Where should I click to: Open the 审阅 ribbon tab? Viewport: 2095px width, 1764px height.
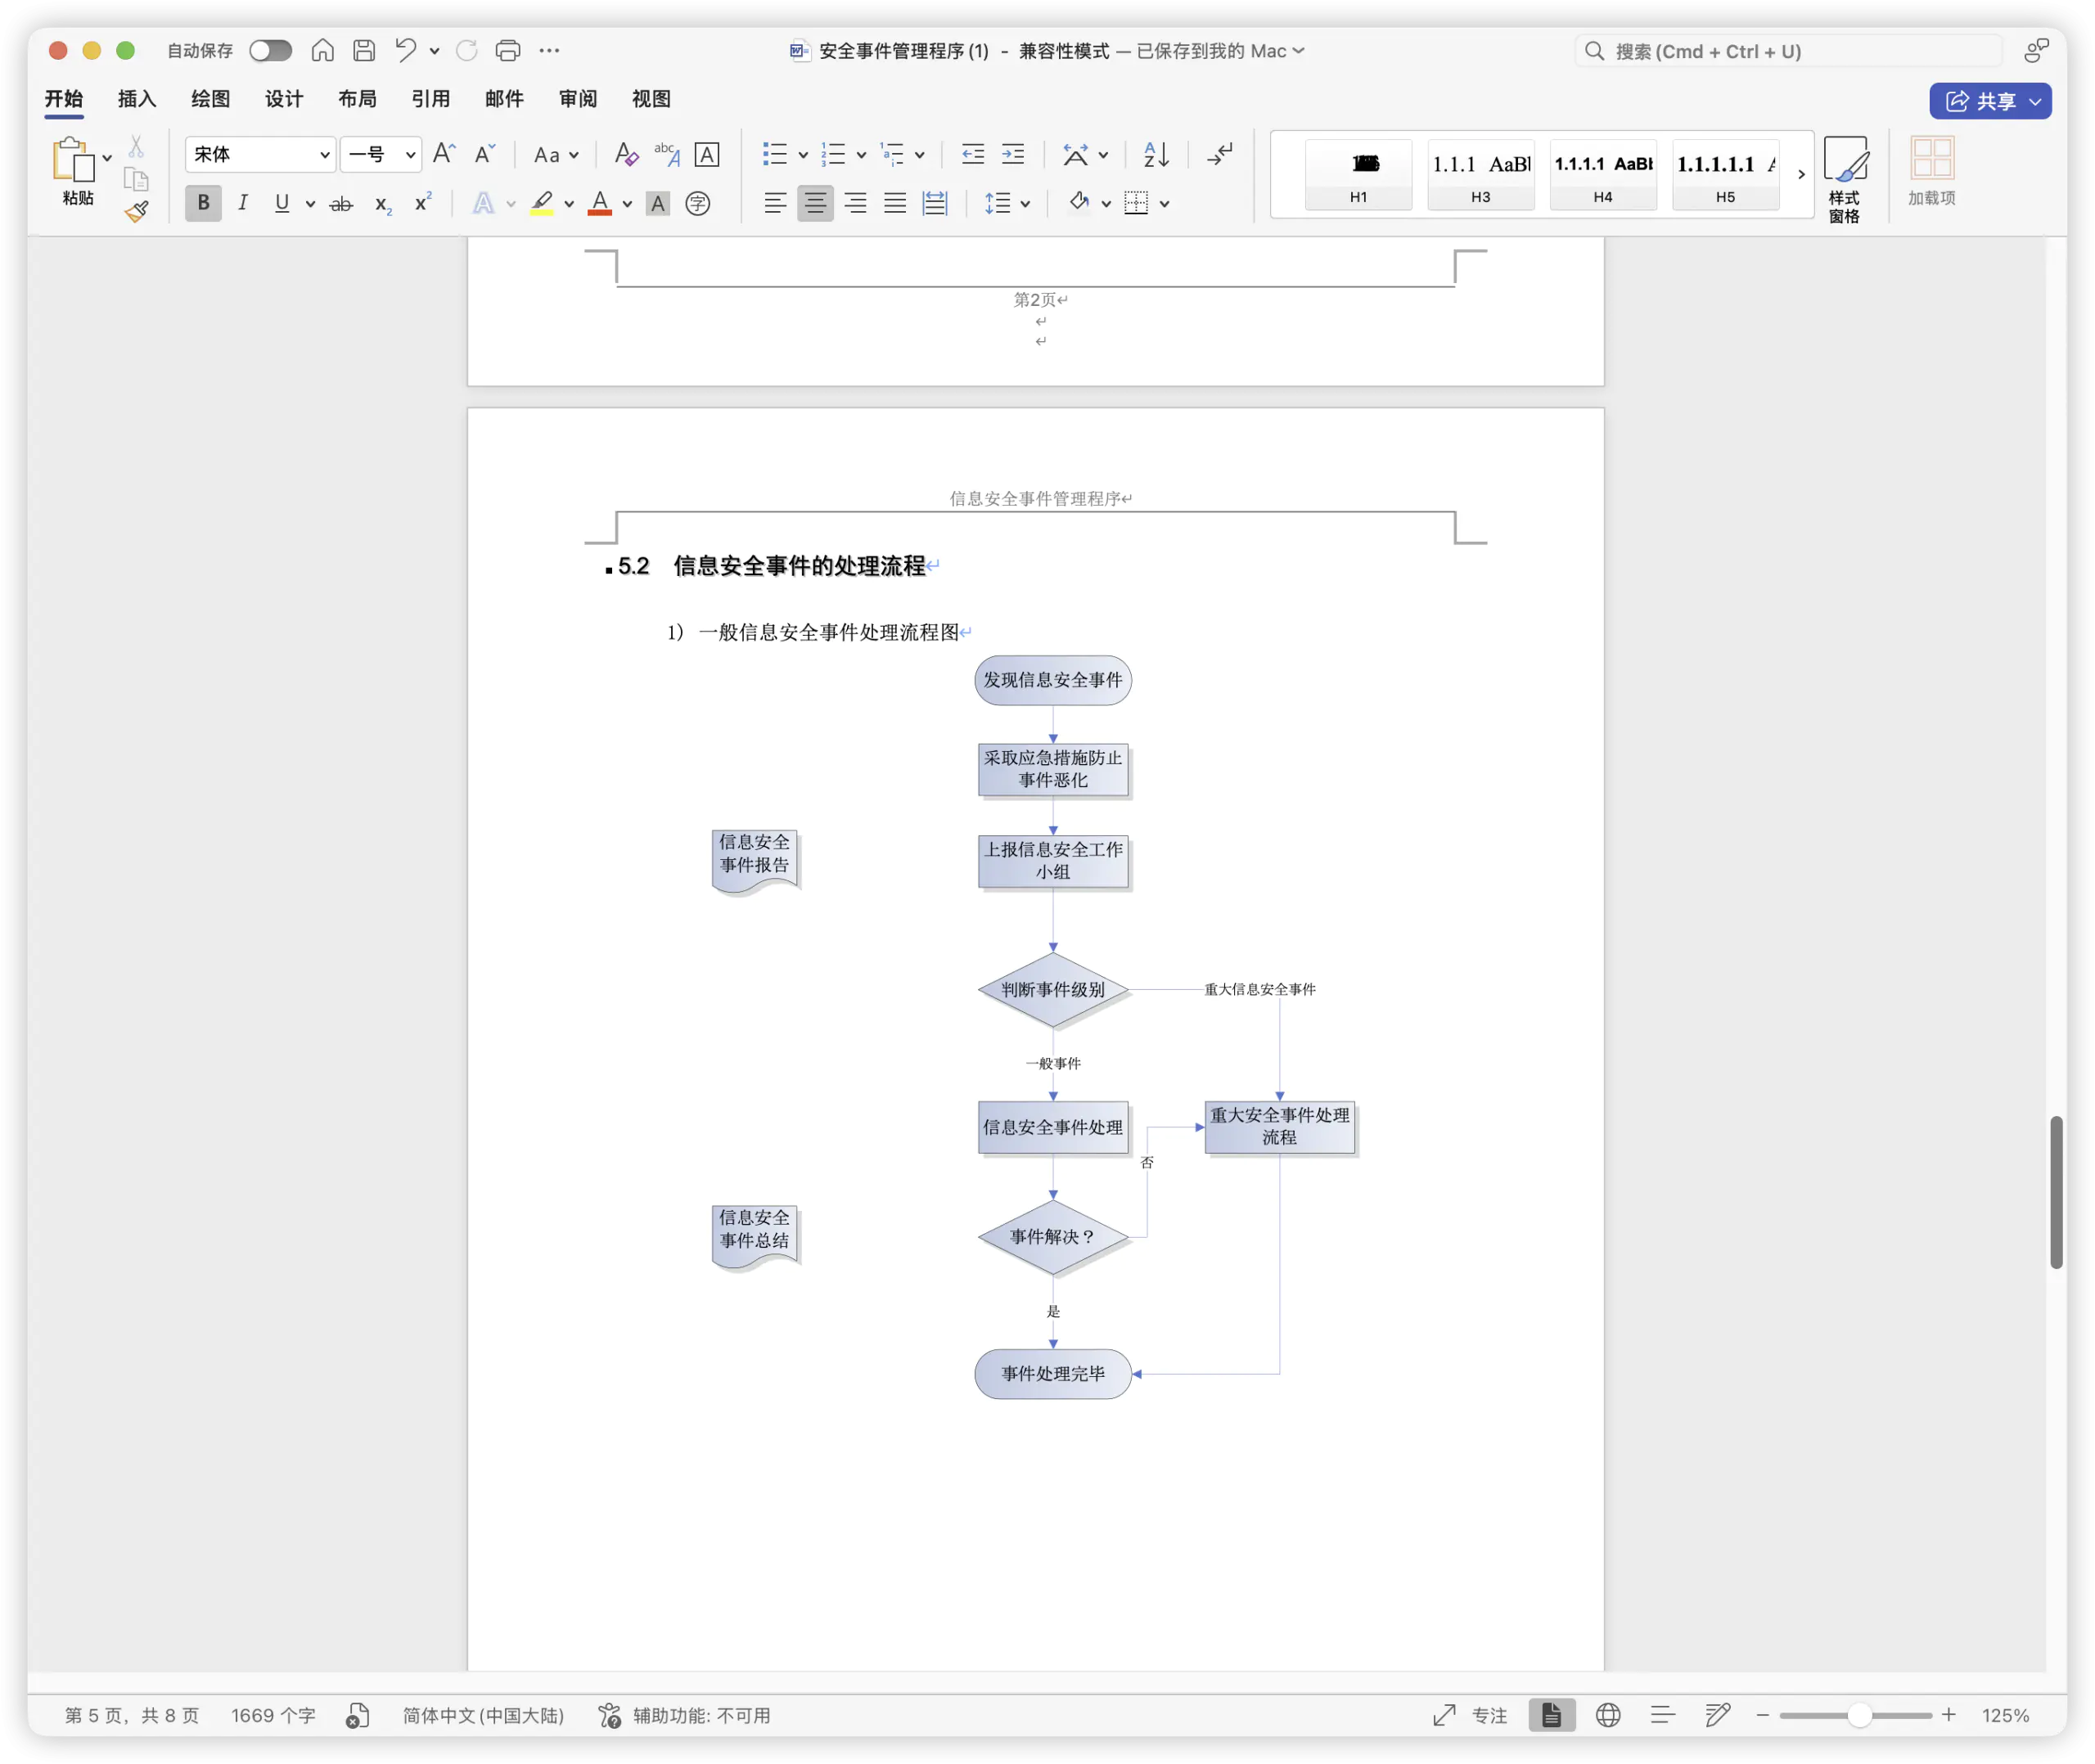point(577,99)
